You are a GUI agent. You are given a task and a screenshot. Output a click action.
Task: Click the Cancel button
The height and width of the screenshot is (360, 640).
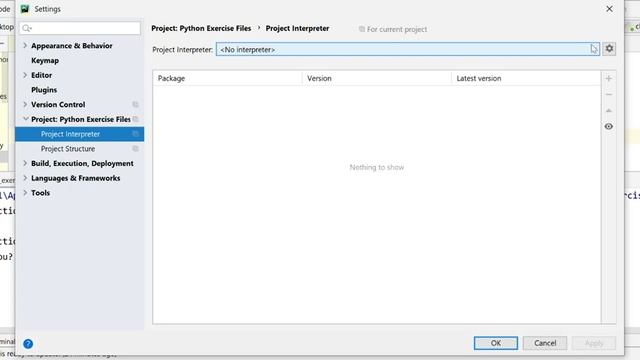[x=545, y=343]
